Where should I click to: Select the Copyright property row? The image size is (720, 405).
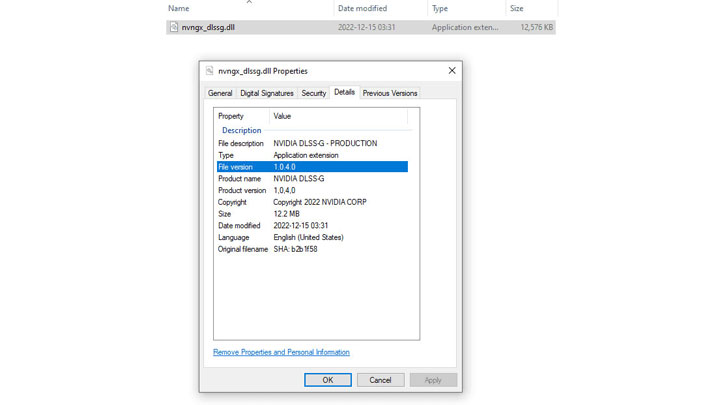point(312,202)
